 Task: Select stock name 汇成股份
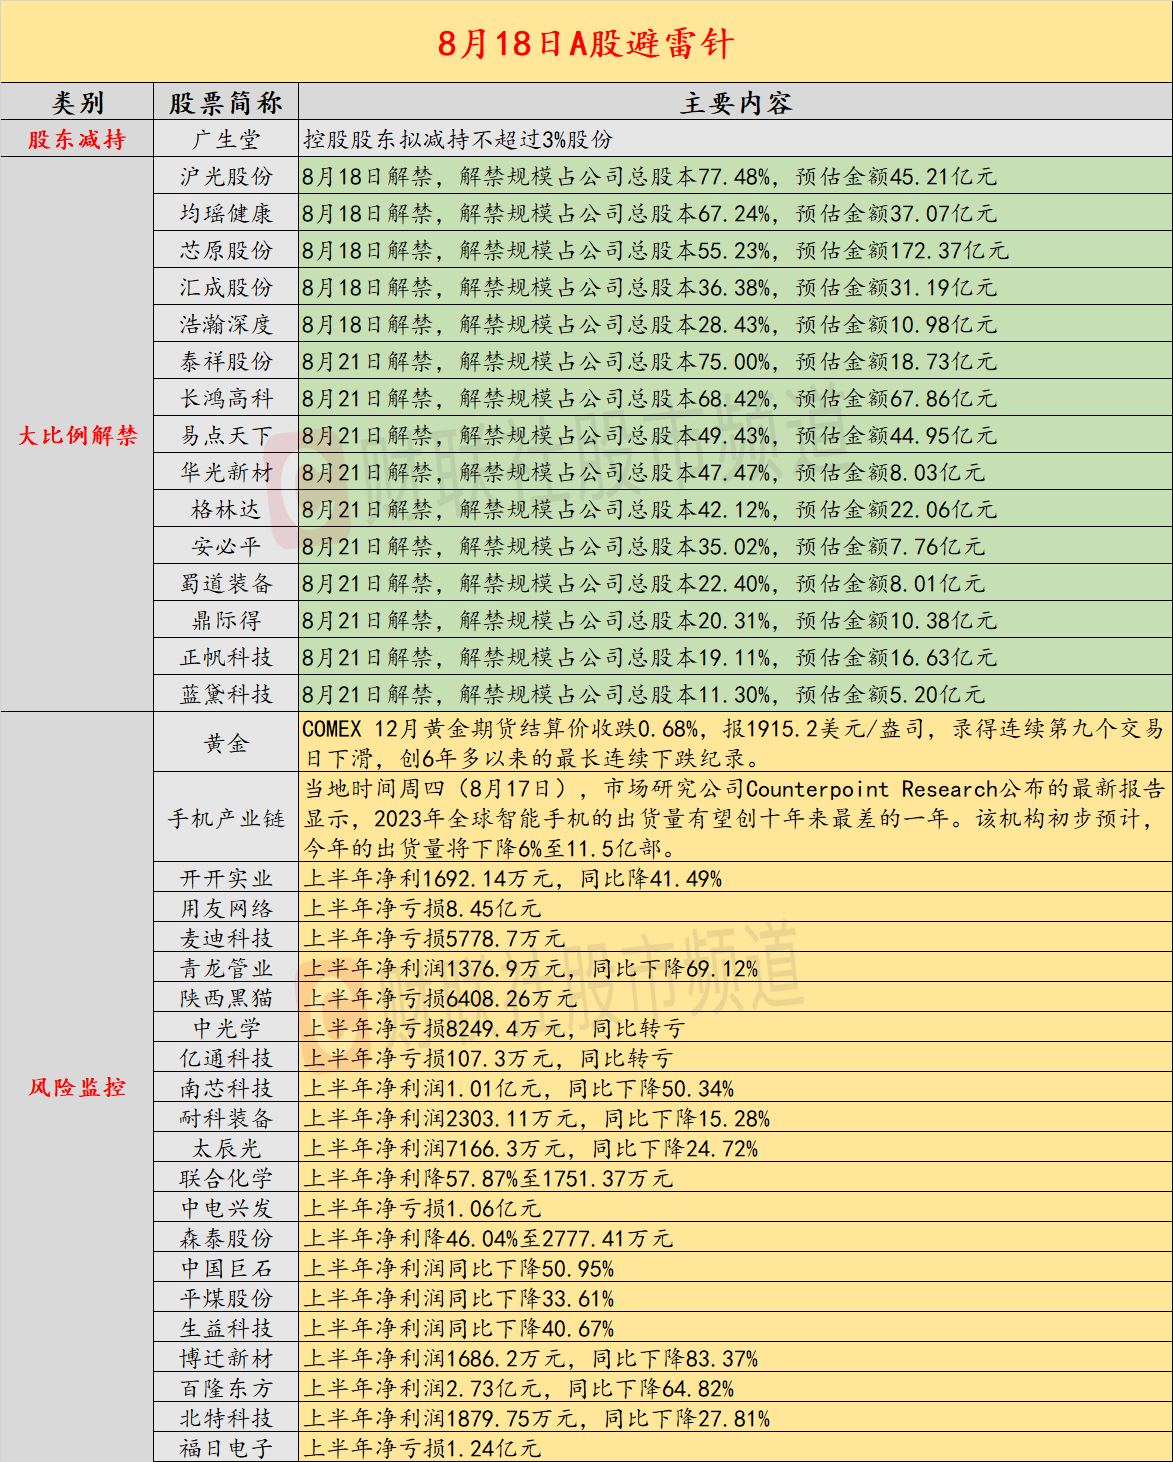(226, 287)
